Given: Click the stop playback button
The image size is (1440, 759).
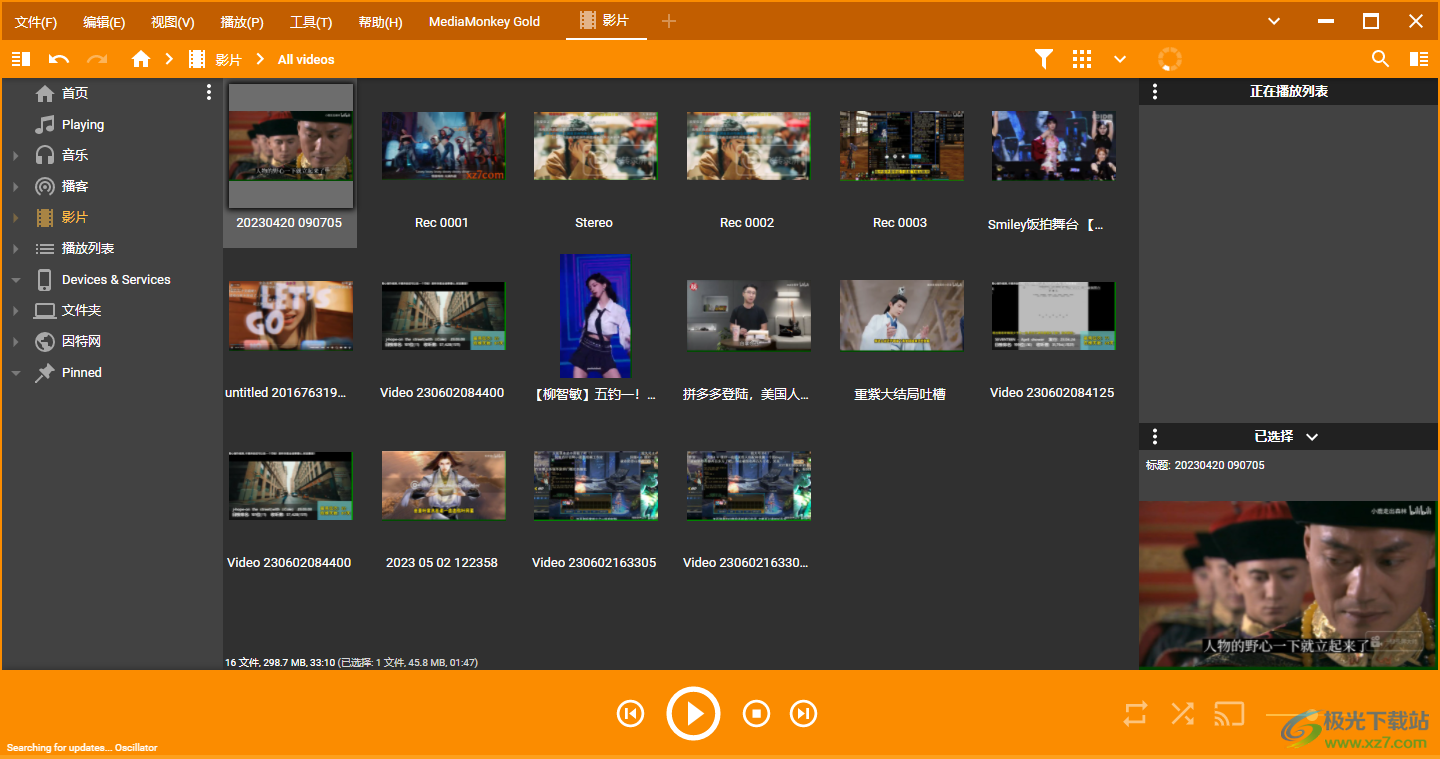Looking at the screenshot, I should pos(757,713).
